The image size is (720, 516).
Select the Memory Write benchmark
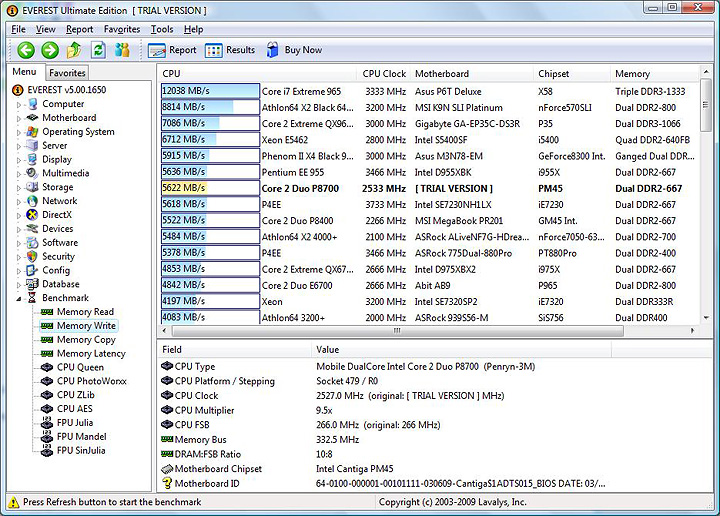pyautogui.click(x=86, y=325)
